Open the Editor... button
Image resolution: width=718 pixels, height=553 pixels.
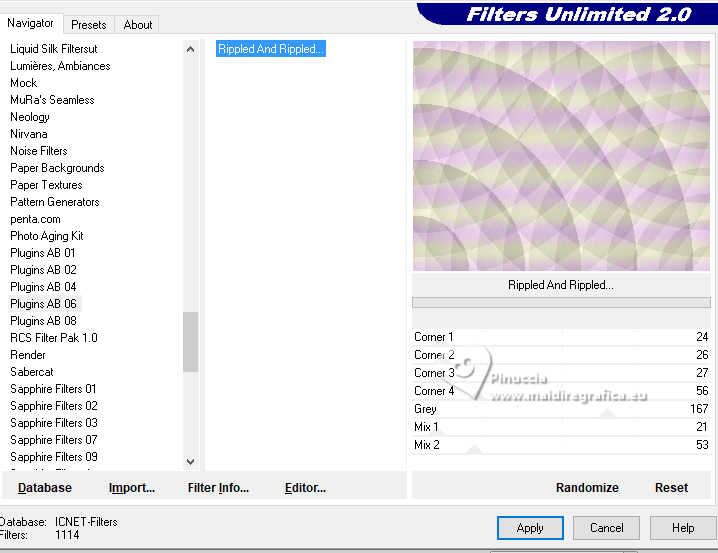[305, 488]
